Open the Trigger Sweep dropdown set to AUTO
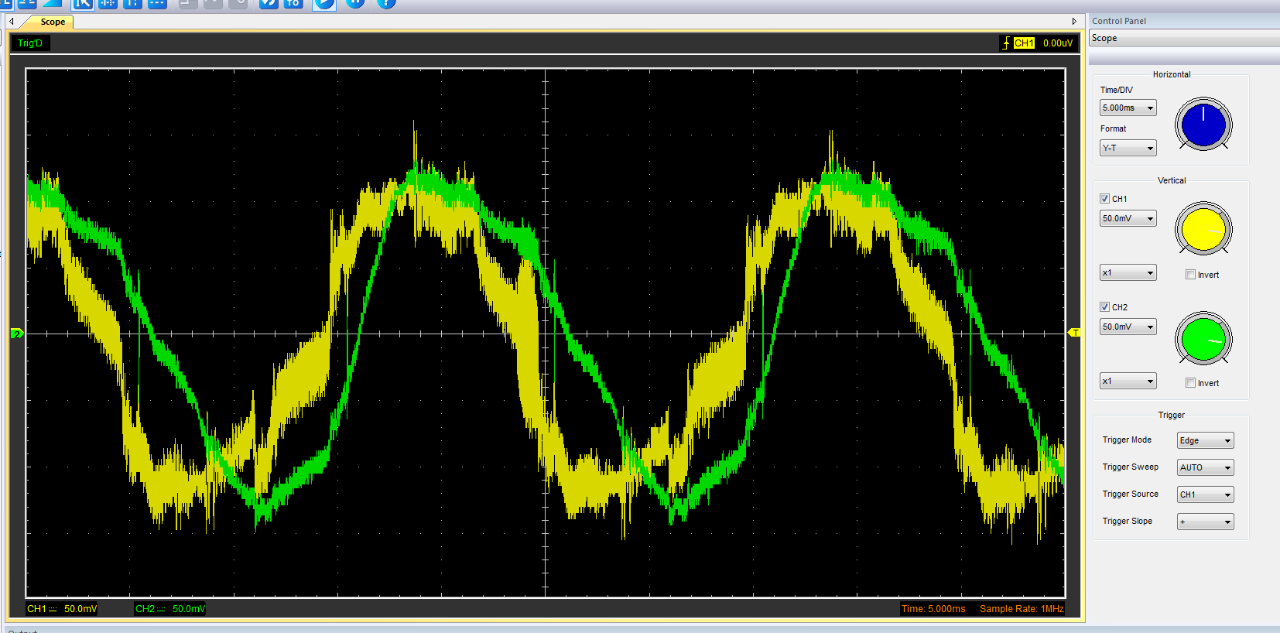This screenshot has width=1280, height=633. point(1205,467)
